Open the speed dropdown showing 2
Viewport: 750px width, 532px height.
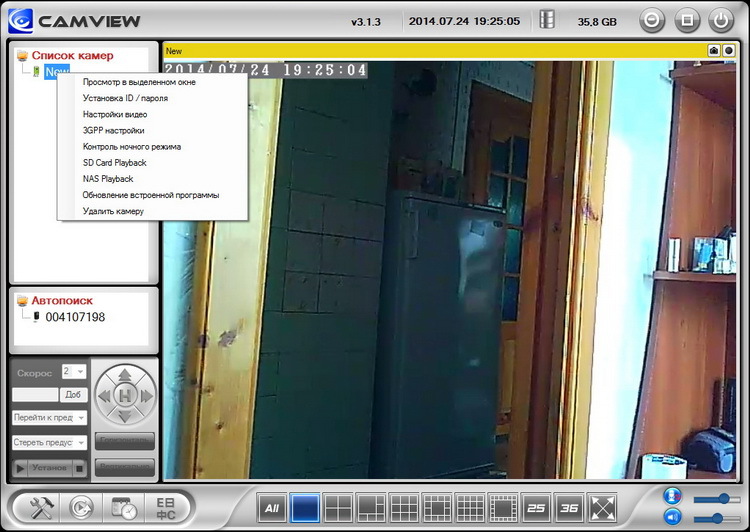pyautogui.click(x=74, y=371)
